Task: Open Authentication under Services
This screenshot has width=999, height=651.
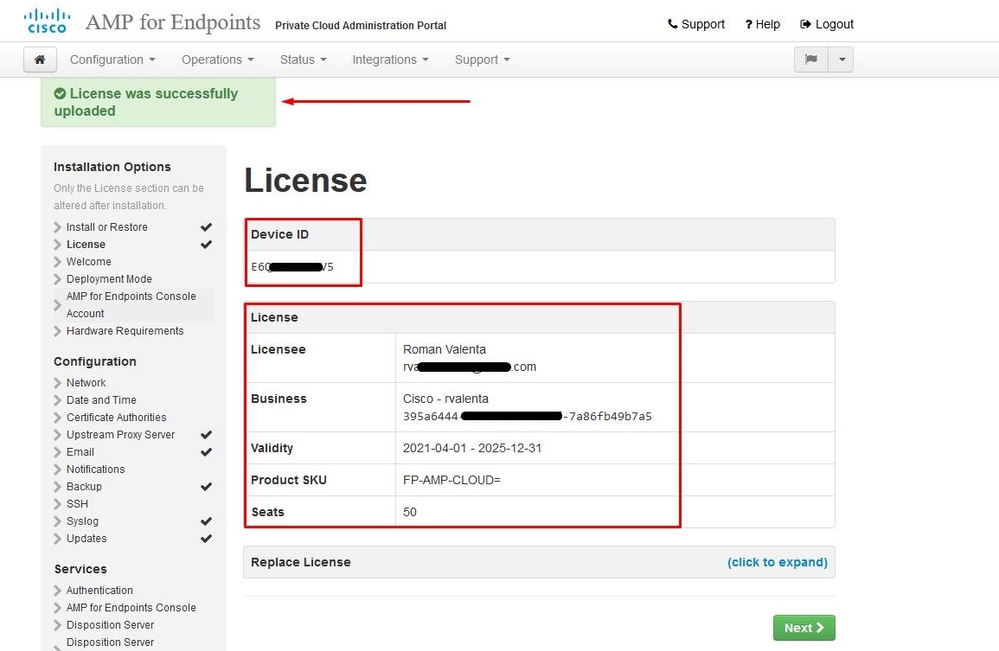Action: tap(99, 590)
